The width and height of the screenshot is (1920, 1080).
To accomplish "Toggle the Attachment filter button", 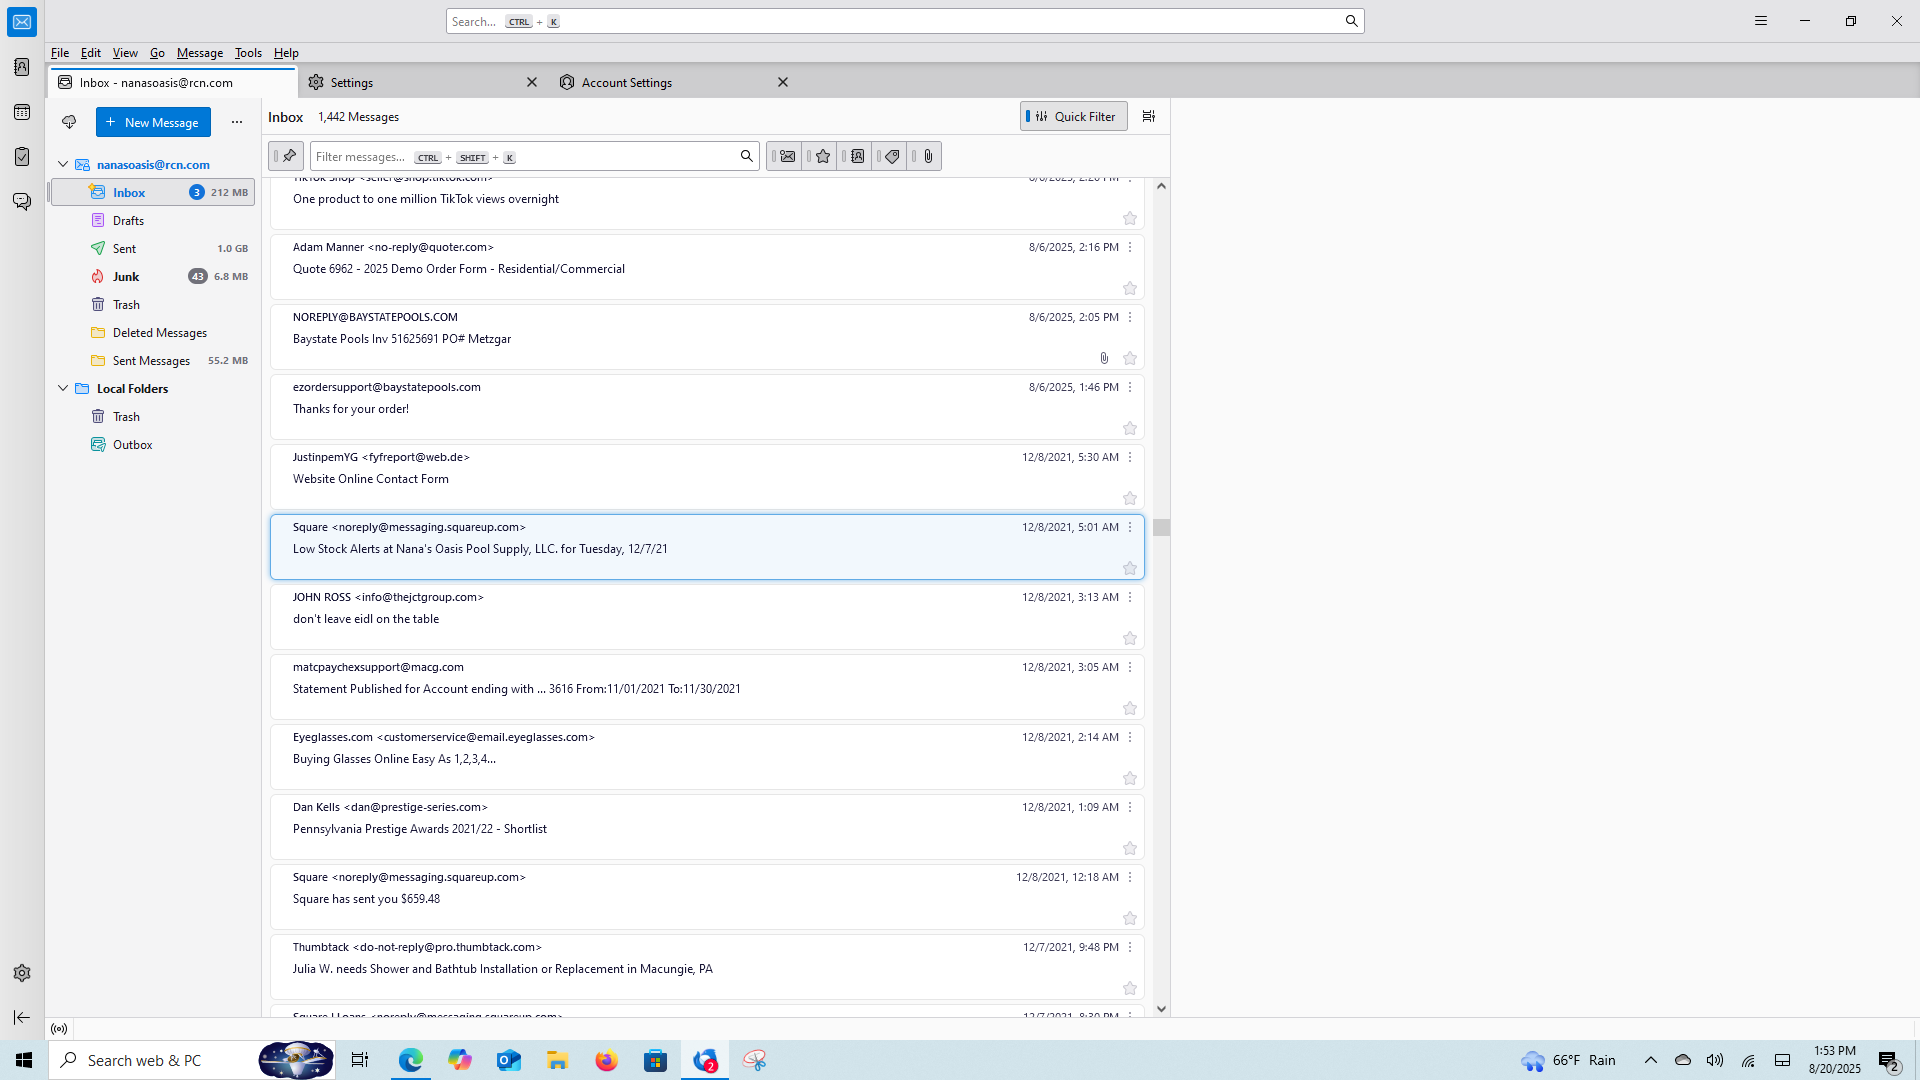I will click(928, 156).
